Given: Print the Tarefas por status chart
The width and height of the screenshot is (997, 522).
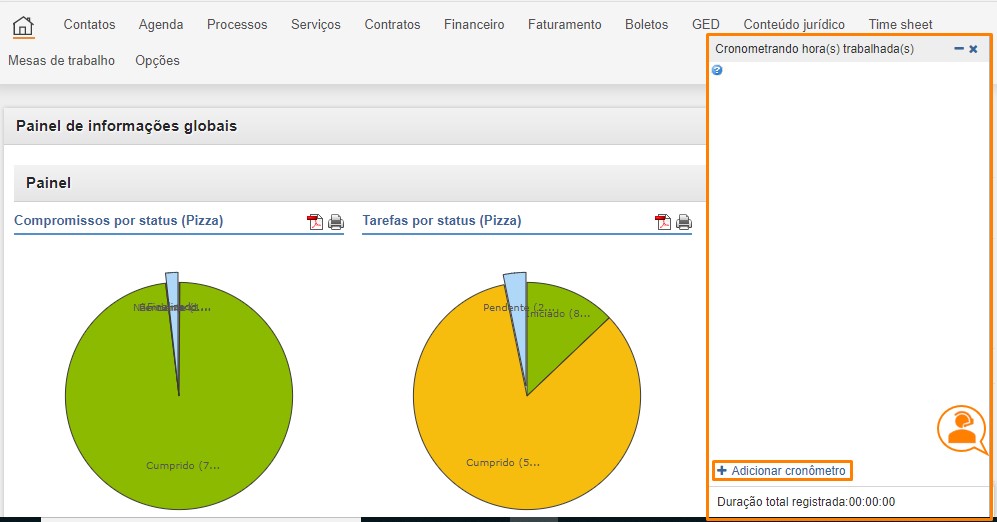Looking at the screenshot, I should 684,222.
